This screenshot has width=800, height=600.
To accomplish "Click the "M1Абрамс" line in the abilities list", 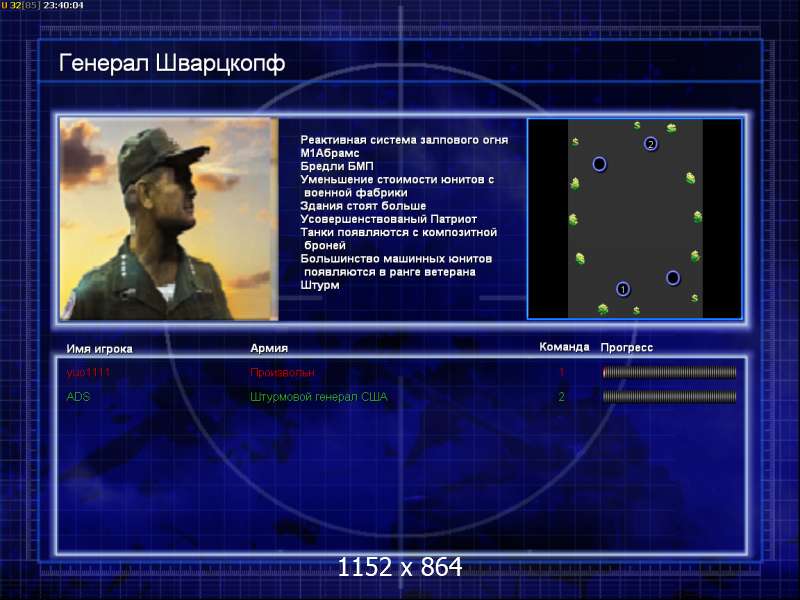I will pyautogui.click(x=330, y=153).
